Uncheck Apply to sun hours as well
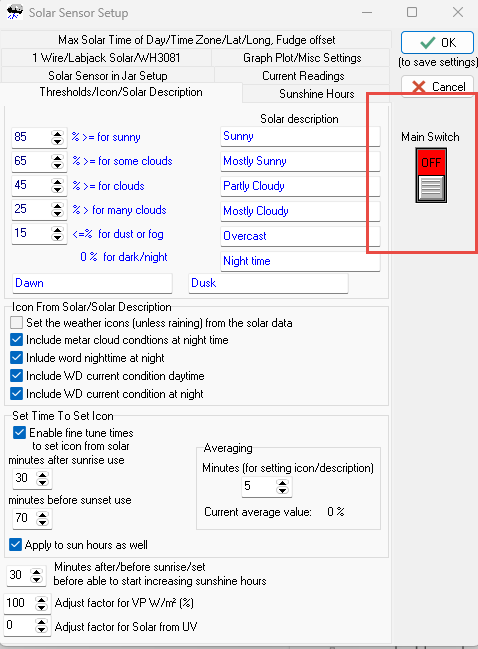 15,544
